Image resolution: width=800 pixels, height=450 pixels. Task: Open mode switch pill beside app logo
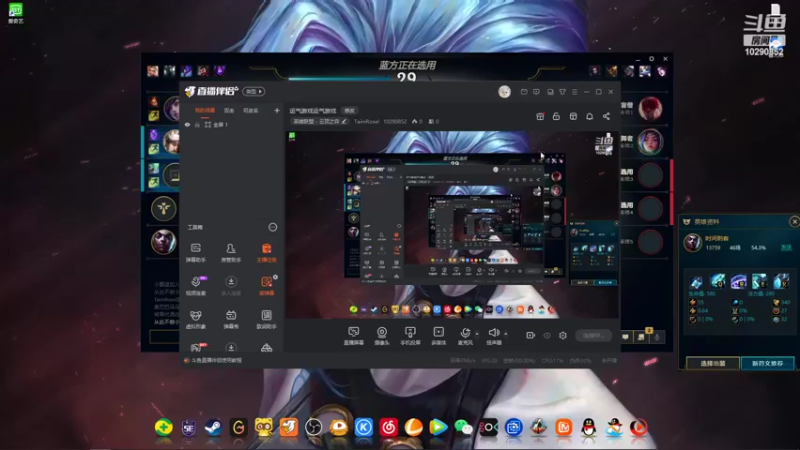254,91
